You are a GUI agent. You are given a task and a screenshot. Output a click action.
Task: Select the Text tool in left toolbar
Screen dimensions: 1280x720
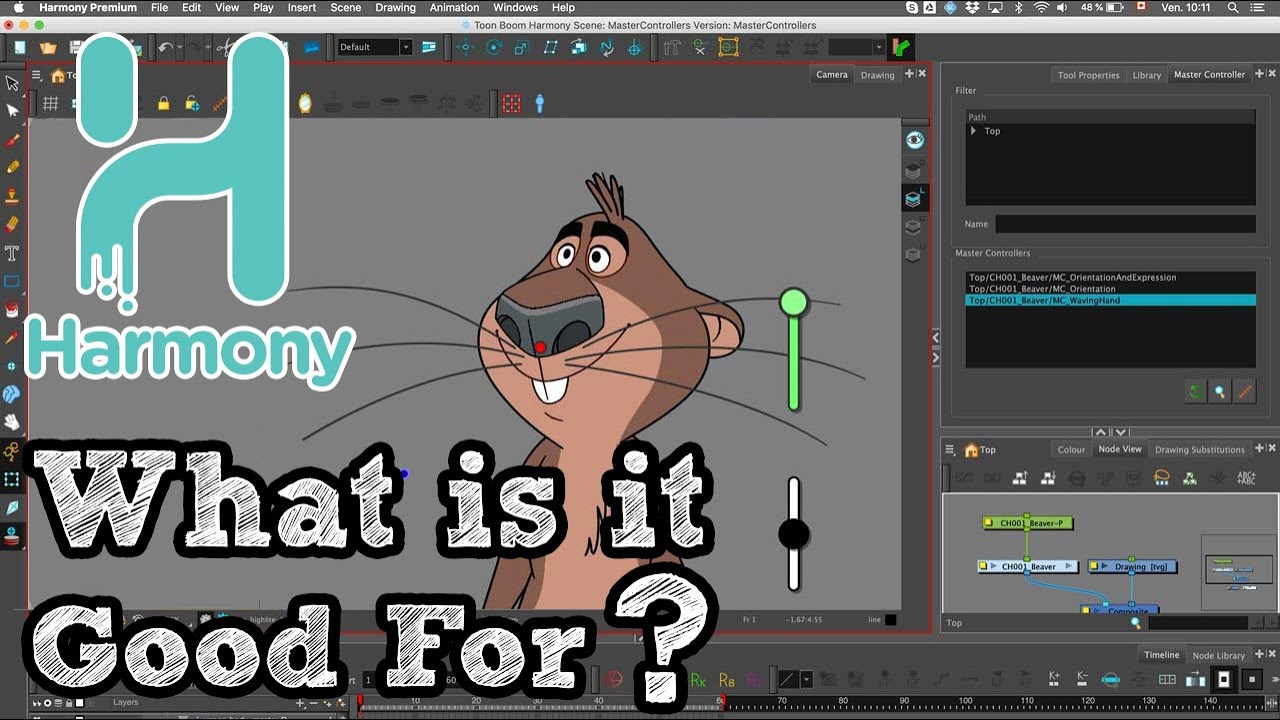coord(12,252)
